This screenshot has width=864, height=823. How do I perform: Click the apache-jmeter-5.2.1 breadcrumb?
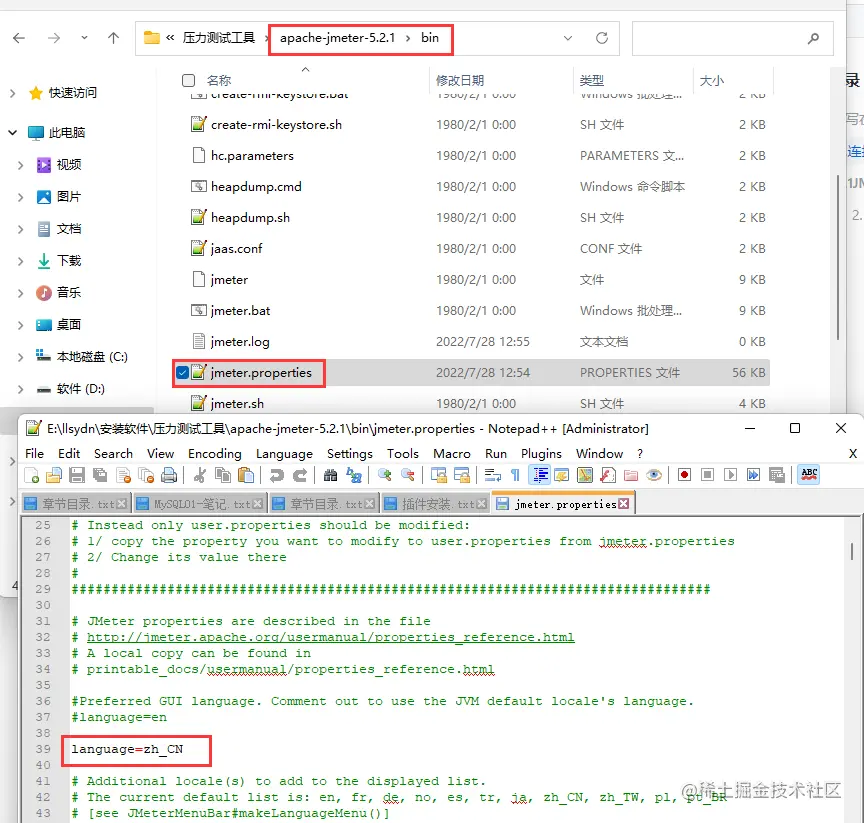coord(337,37)
